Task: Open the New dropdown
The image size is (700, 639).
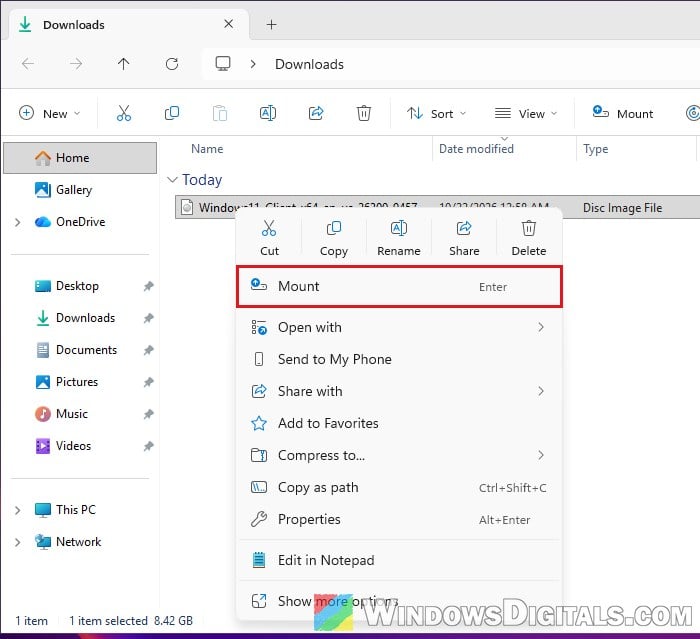Action: click(50, 113)
